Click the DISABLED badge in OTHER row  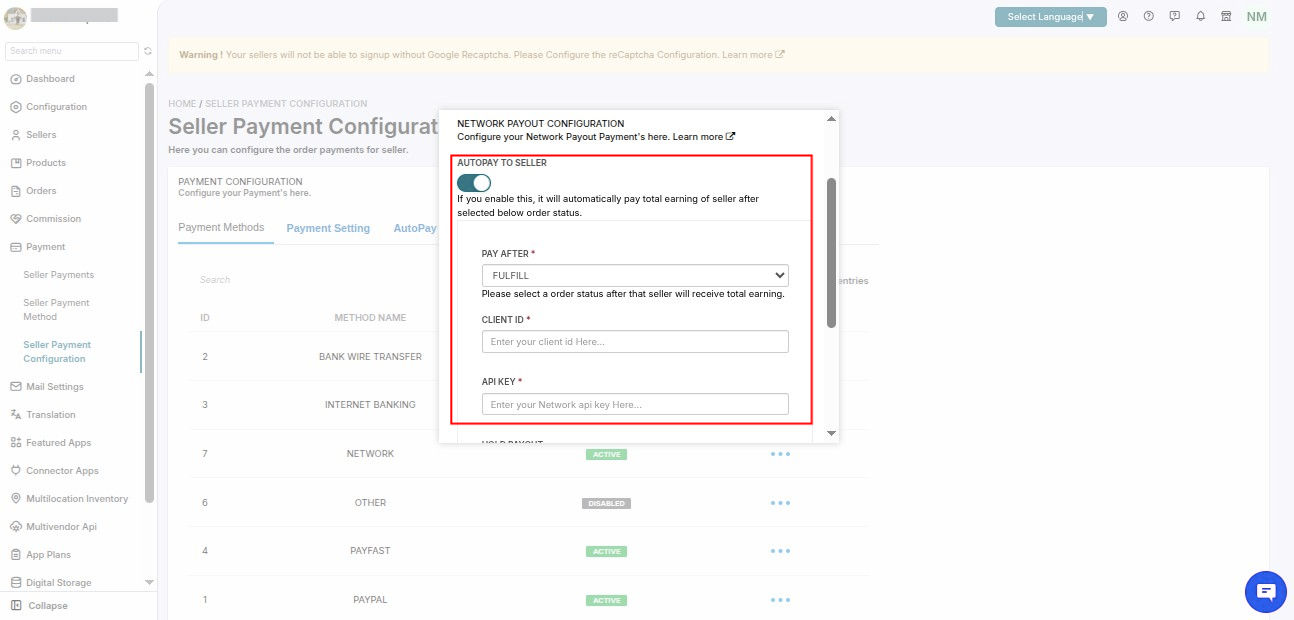coord(606,503)
